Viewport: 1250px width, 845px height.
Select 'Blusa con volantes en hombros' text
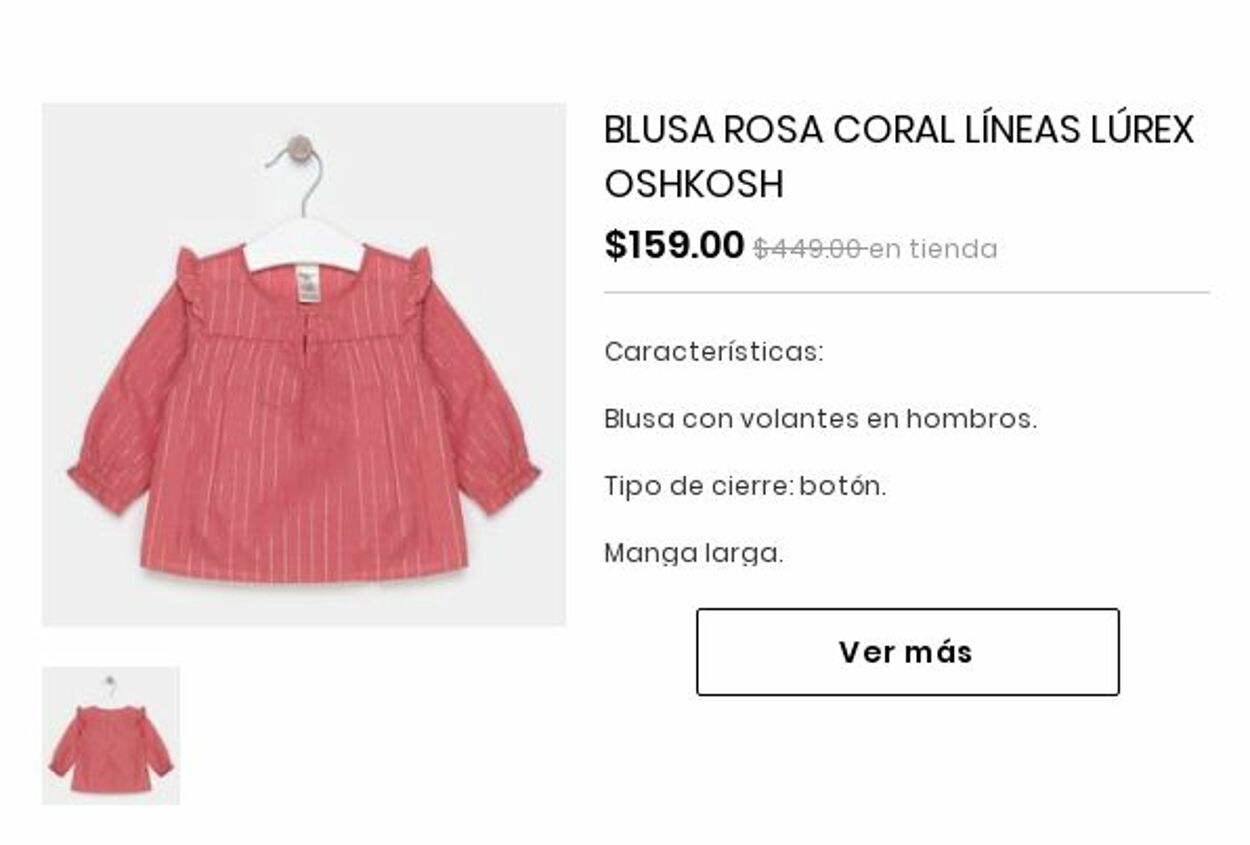click(821, 419)
